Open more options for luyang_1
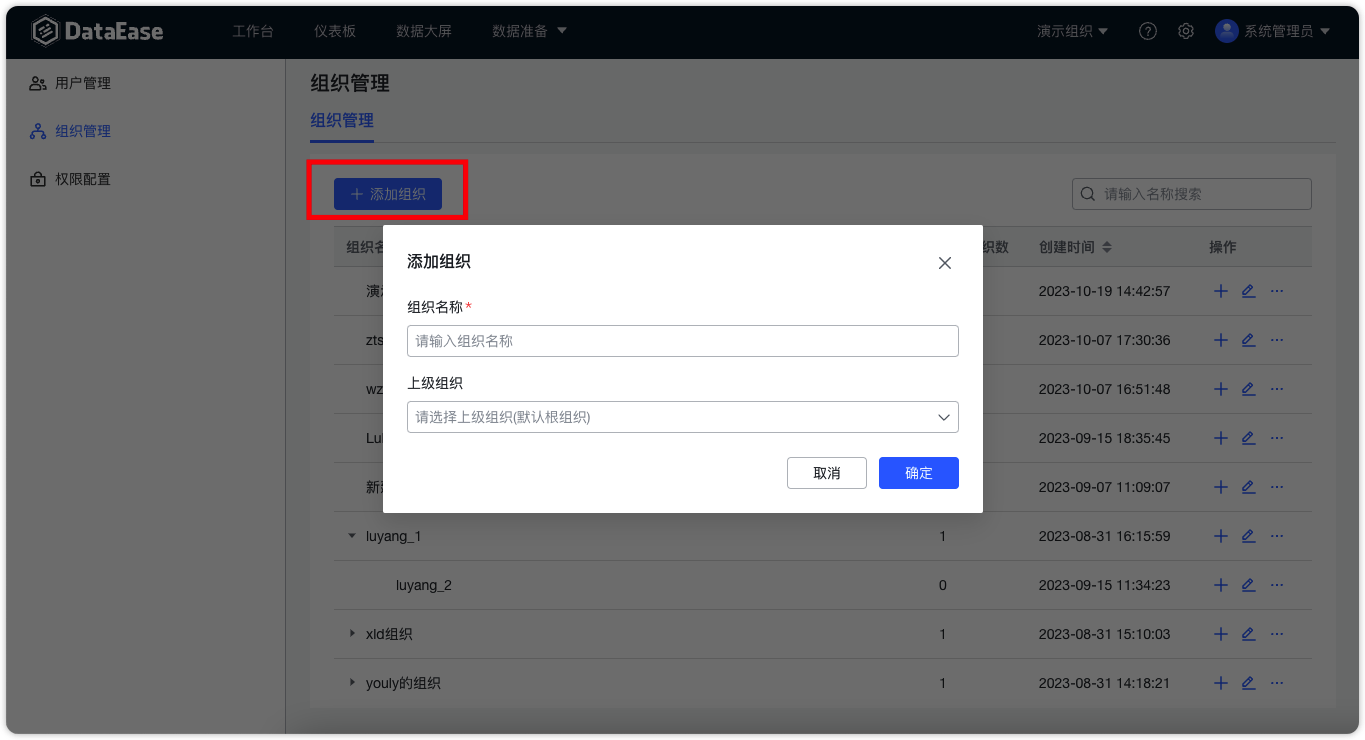 click(1277, 536)
